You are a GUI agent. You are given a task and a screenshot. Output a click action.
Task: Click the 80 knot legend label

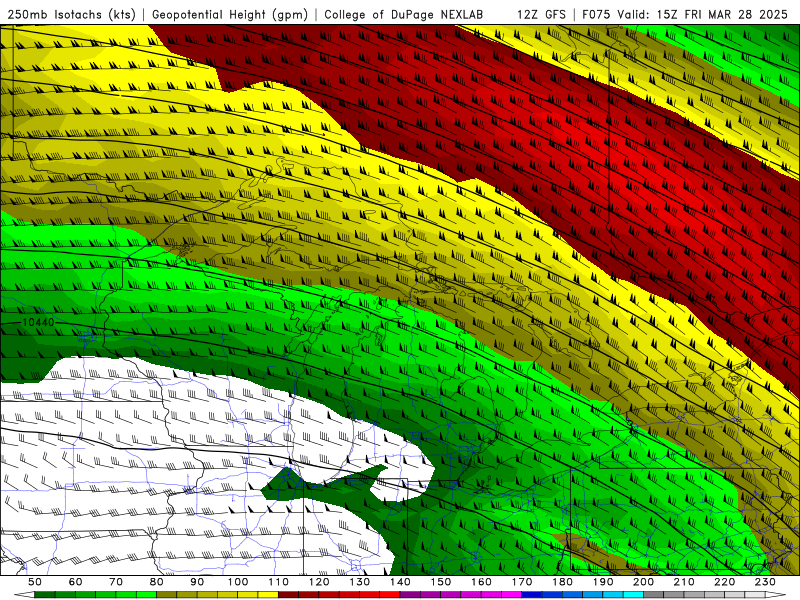(x=157, y=582)
